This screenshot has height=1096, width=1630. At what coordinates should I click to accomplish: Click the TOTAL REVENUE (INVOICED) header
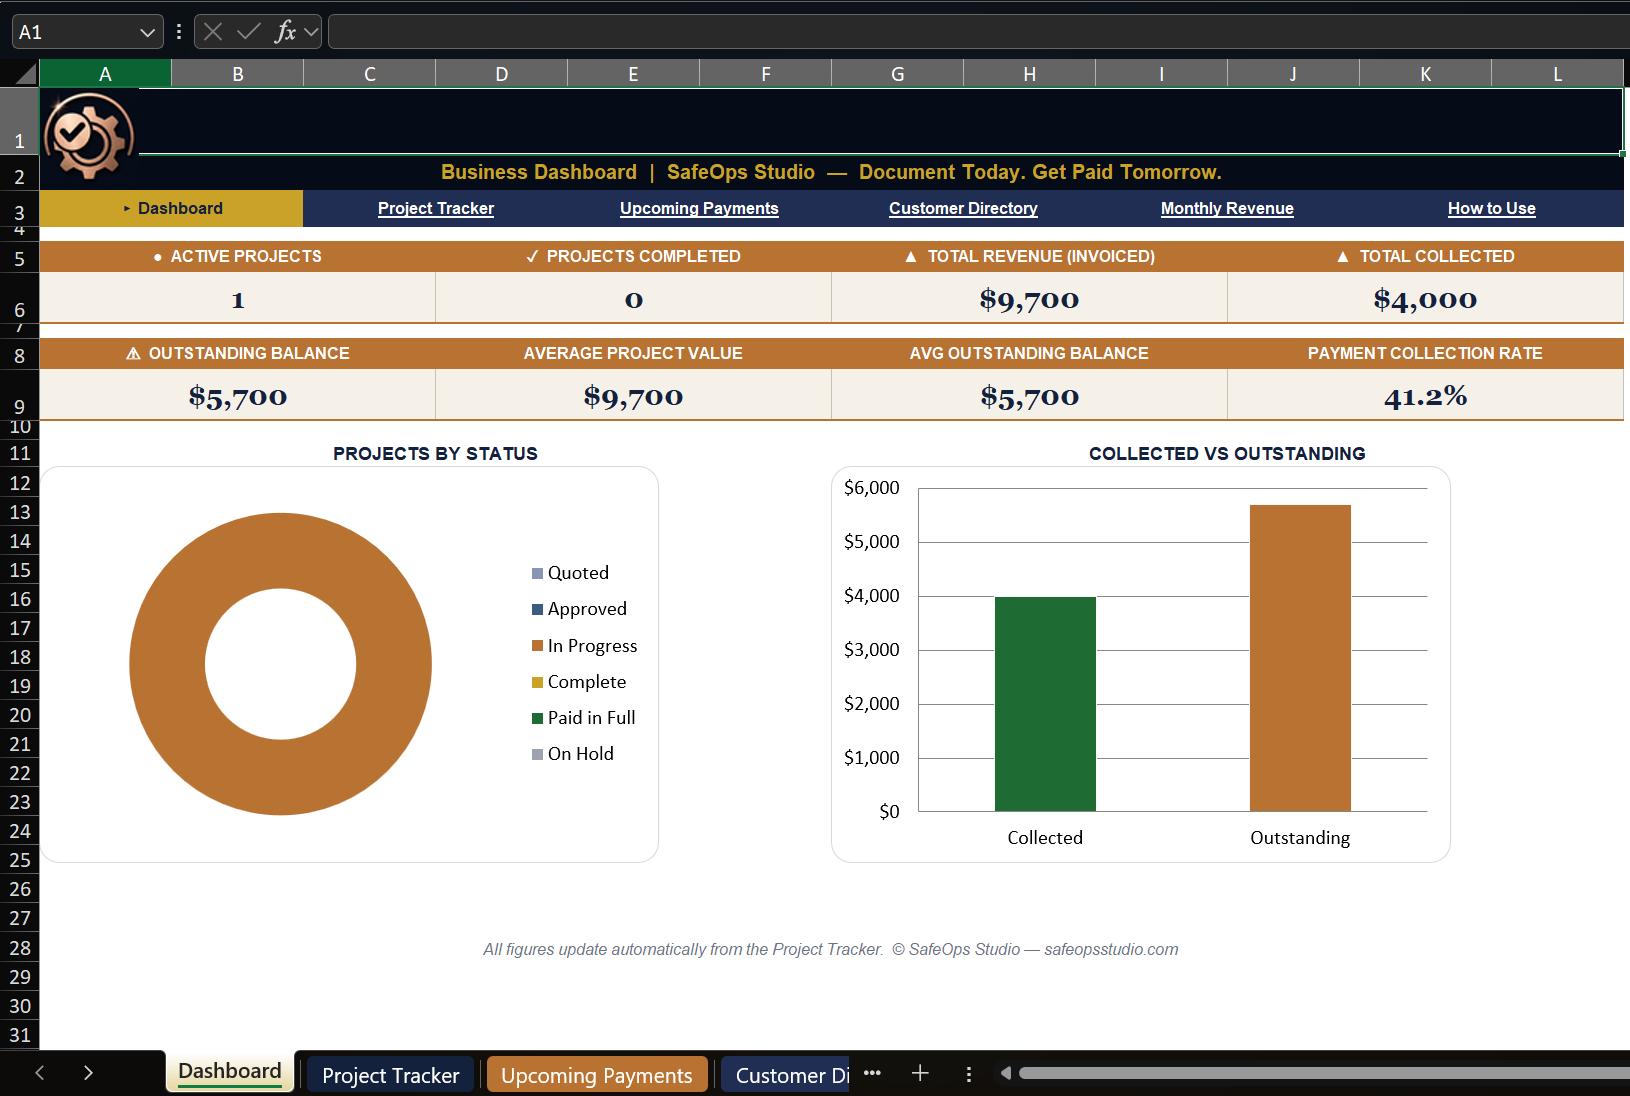(1029, 256)
